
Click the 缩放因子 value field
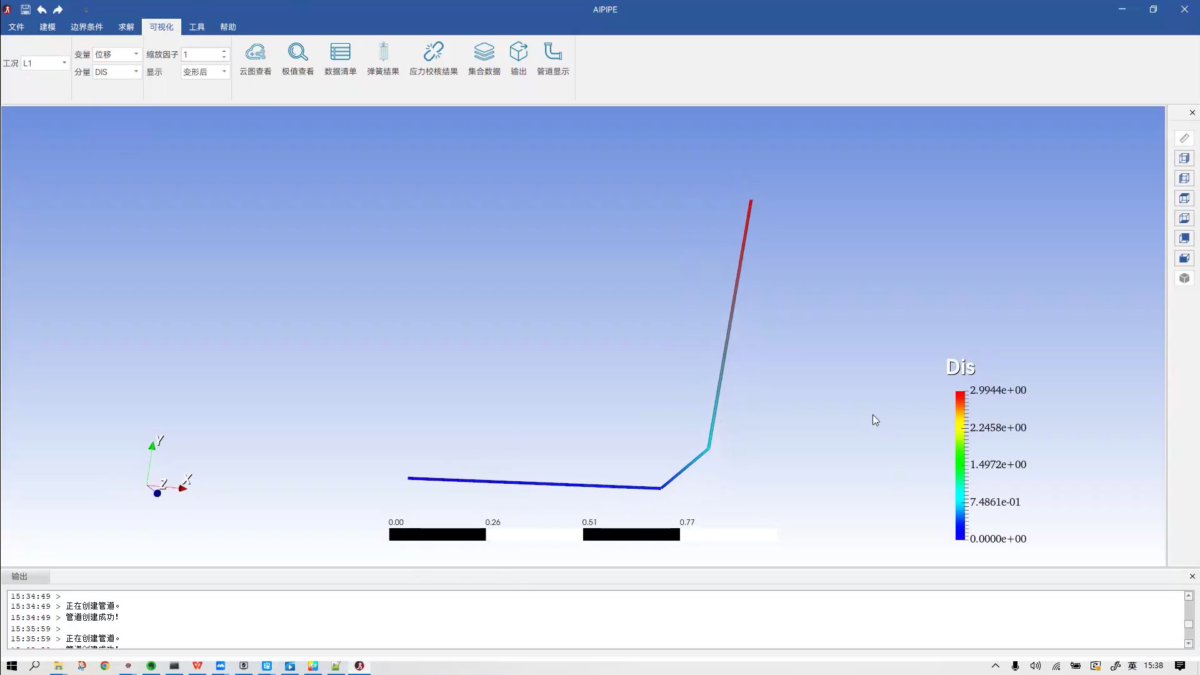pos(200,54)
